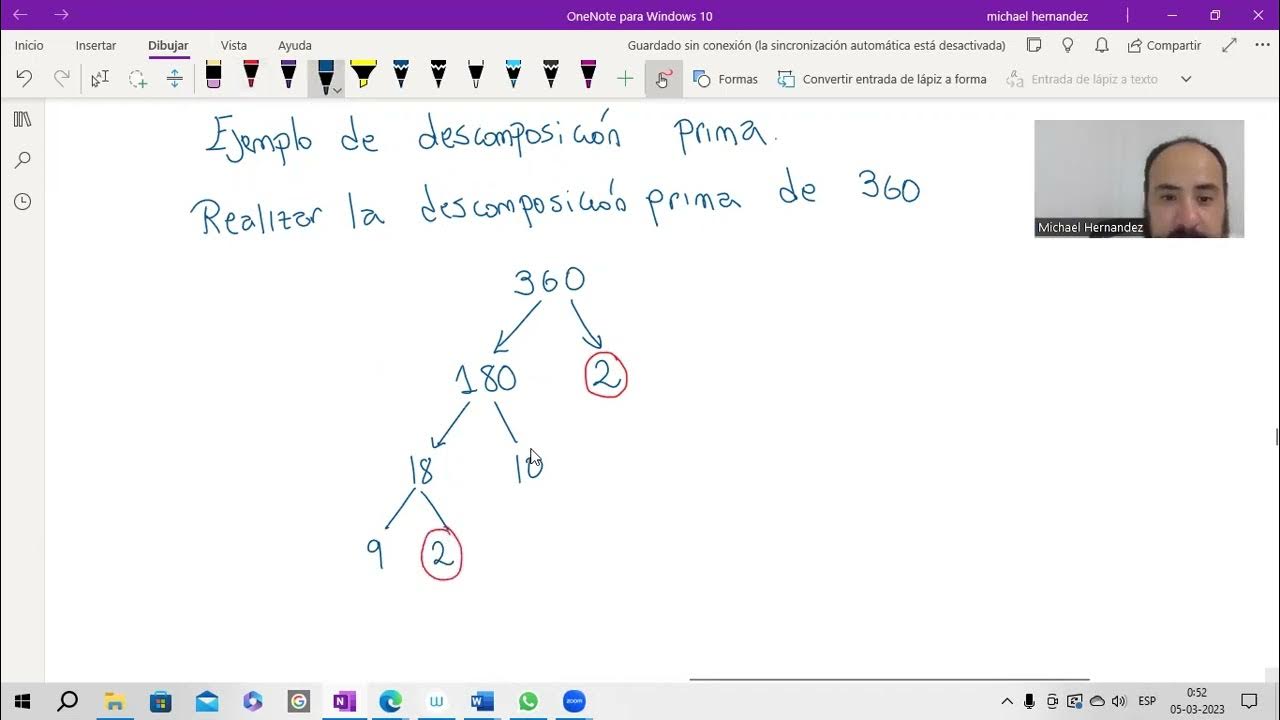Screen dimensions: 1280x720
Task: Select the black thin pen with white tip
Action: [x=476, y=75]
